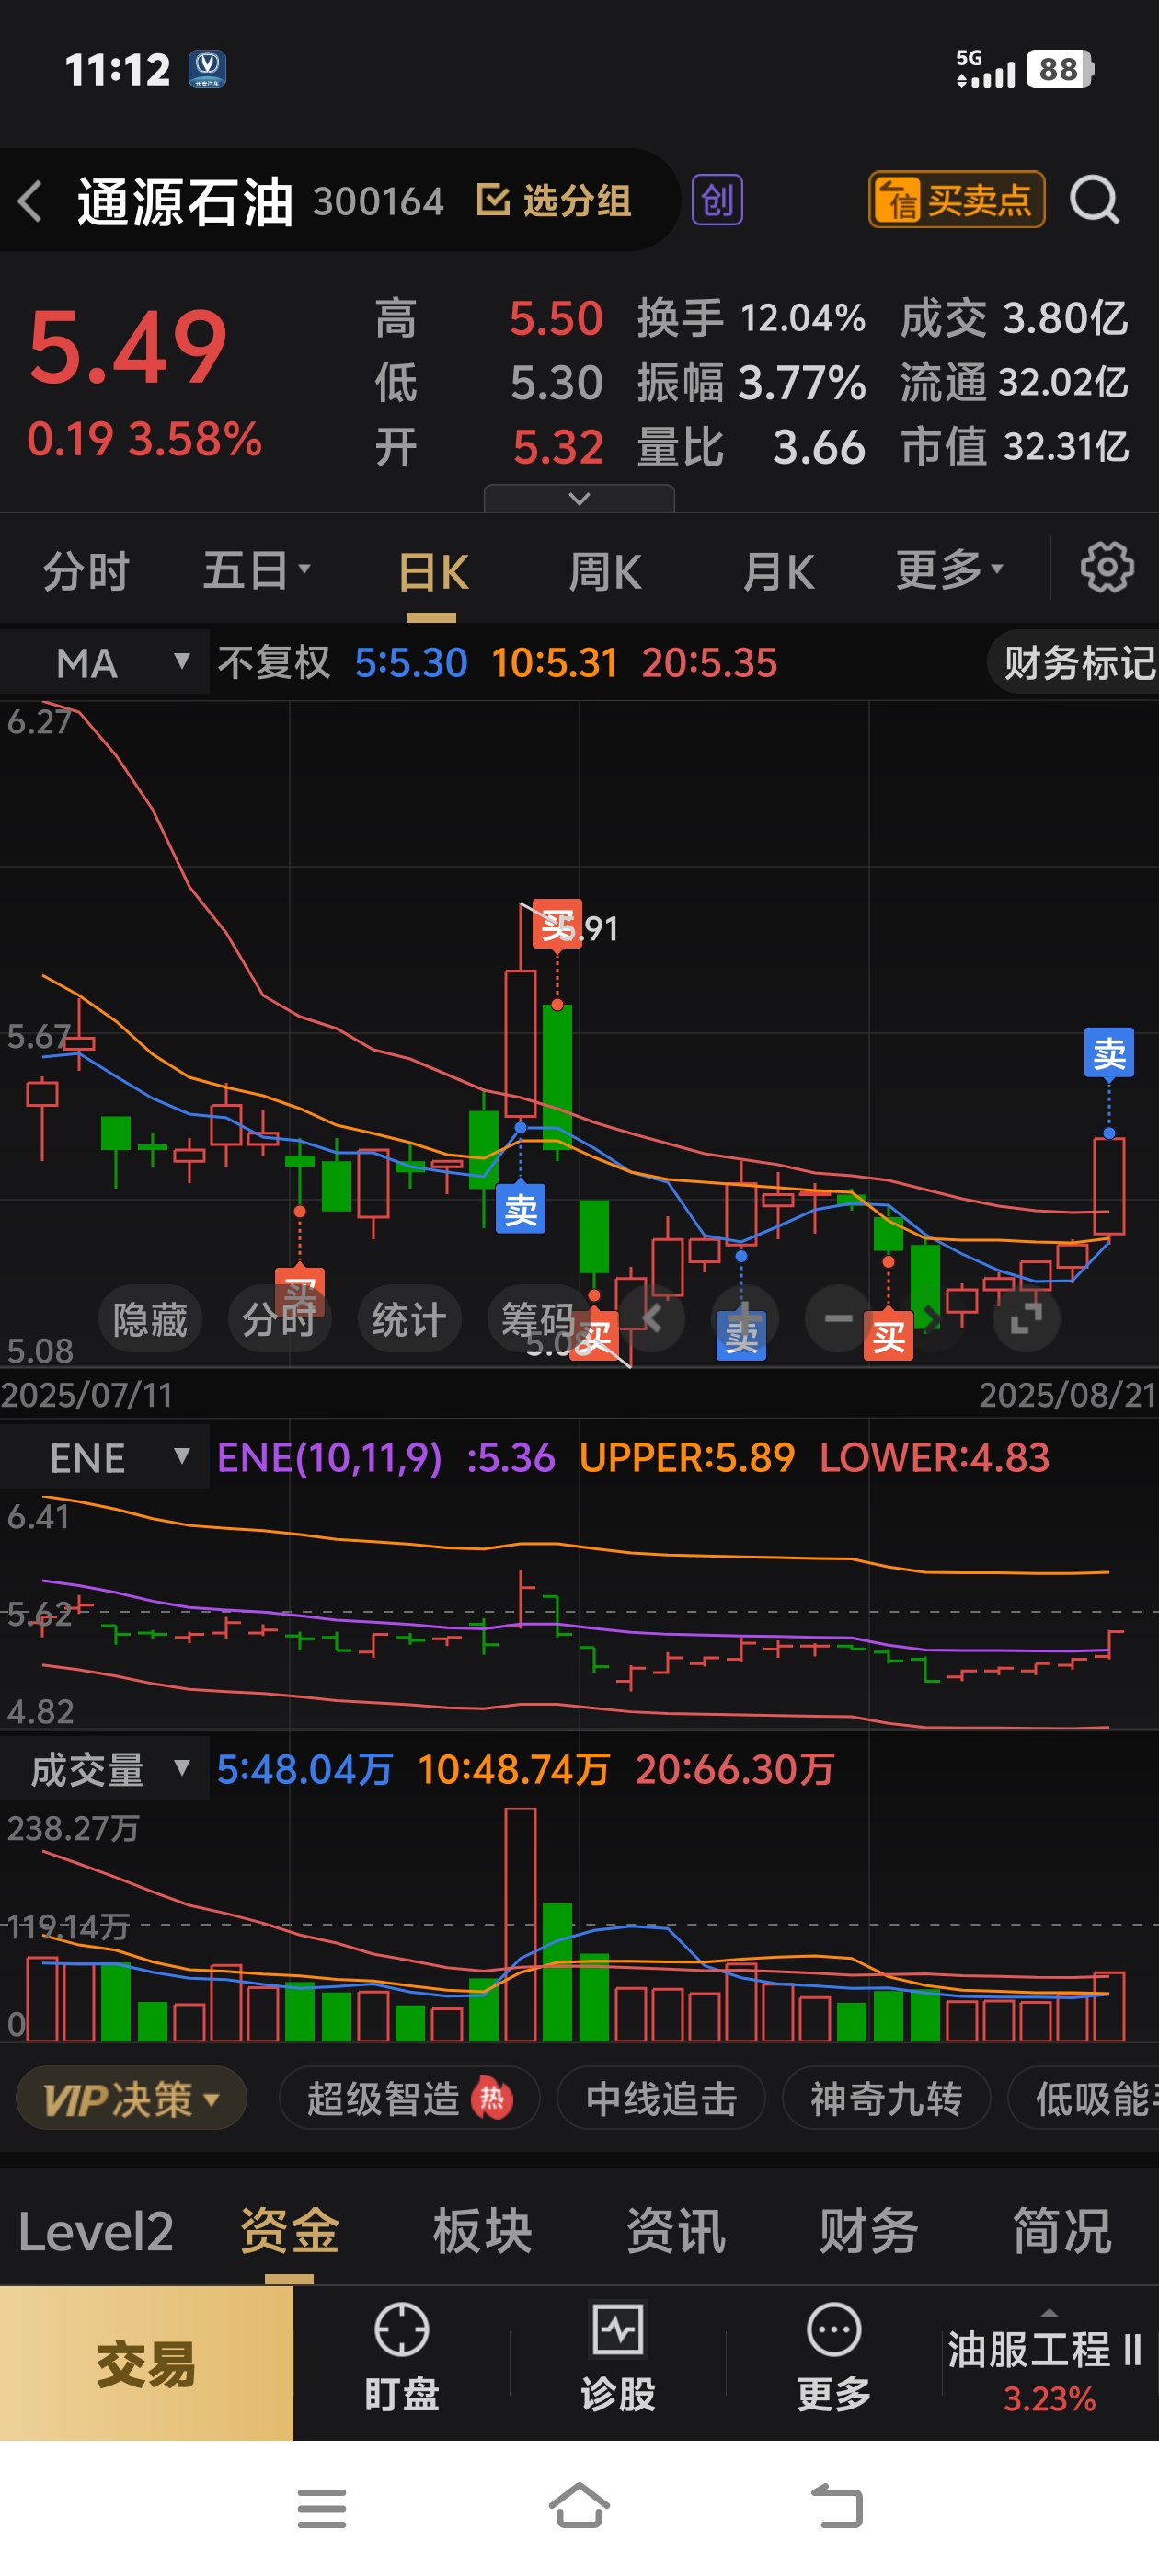The height and width of the screenshot is (2576, 1159).
Task: Open the MA indicator dropdown
Action: [x=105, y=662]
